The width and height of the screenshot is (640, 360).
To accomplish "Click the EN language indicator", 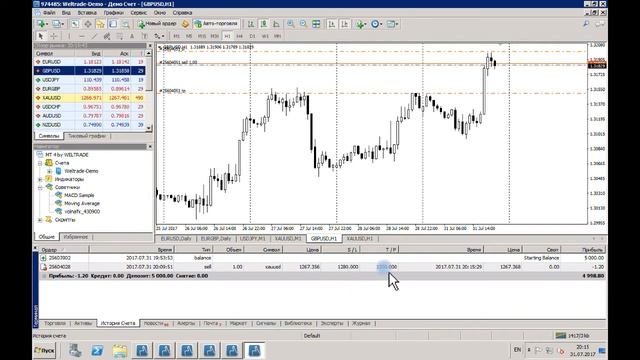I will [x=517, y=350].
